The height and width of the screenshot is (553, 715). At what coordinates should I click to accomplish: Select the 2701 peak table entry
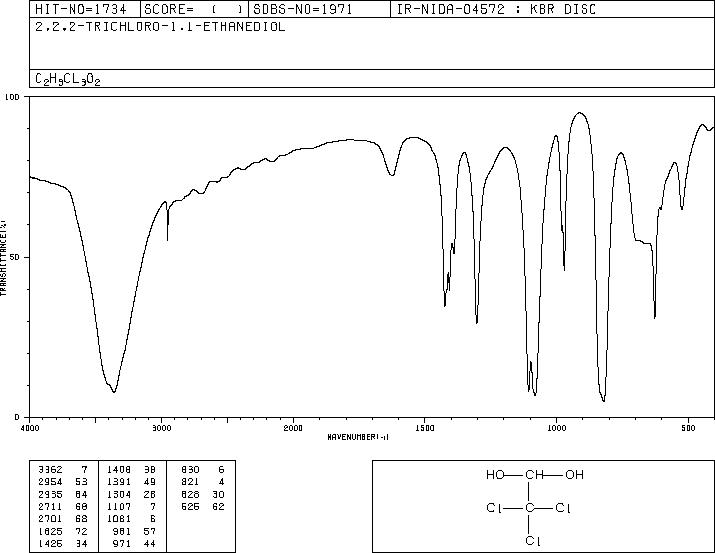[x=62, y=519]
